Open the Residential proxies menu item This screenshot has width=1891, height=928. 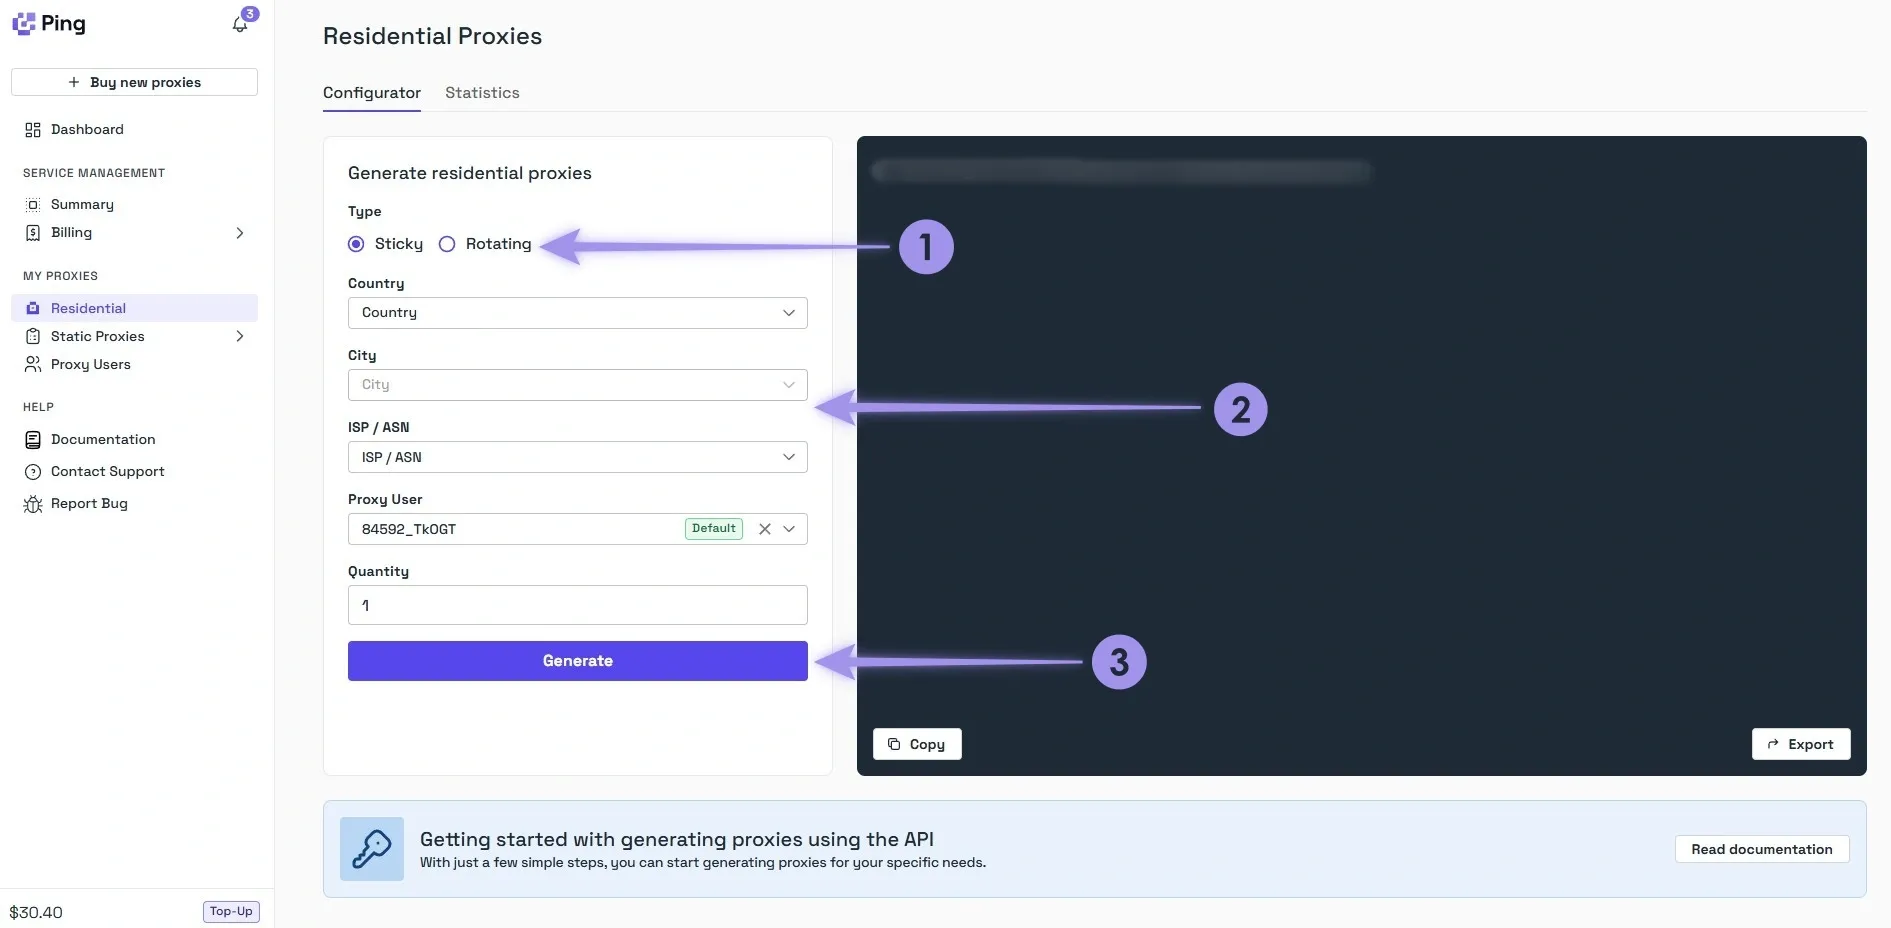pyautogui.click(x=134, y=308)
